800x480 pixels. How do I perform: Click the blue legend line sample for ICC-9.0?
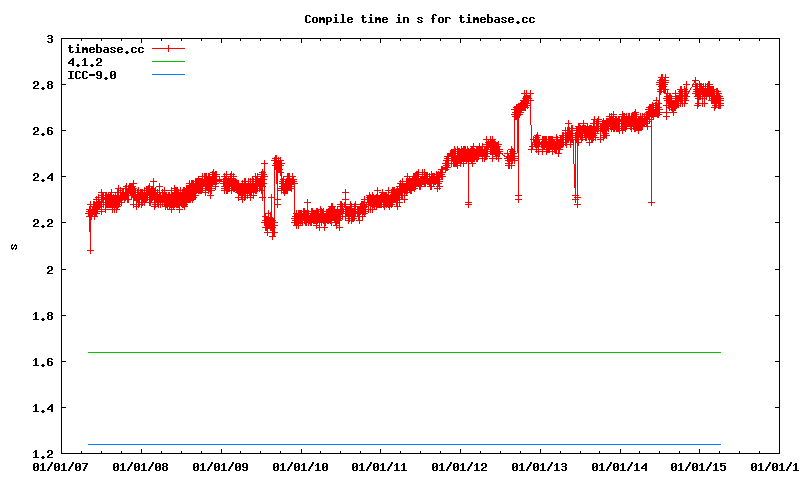[x=170, y=75]
